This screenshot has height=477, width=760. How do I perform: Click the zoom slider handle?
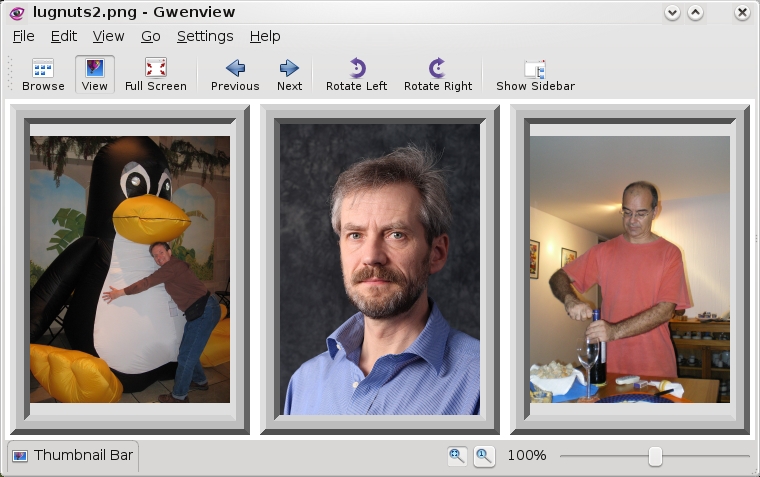[655, 456]
